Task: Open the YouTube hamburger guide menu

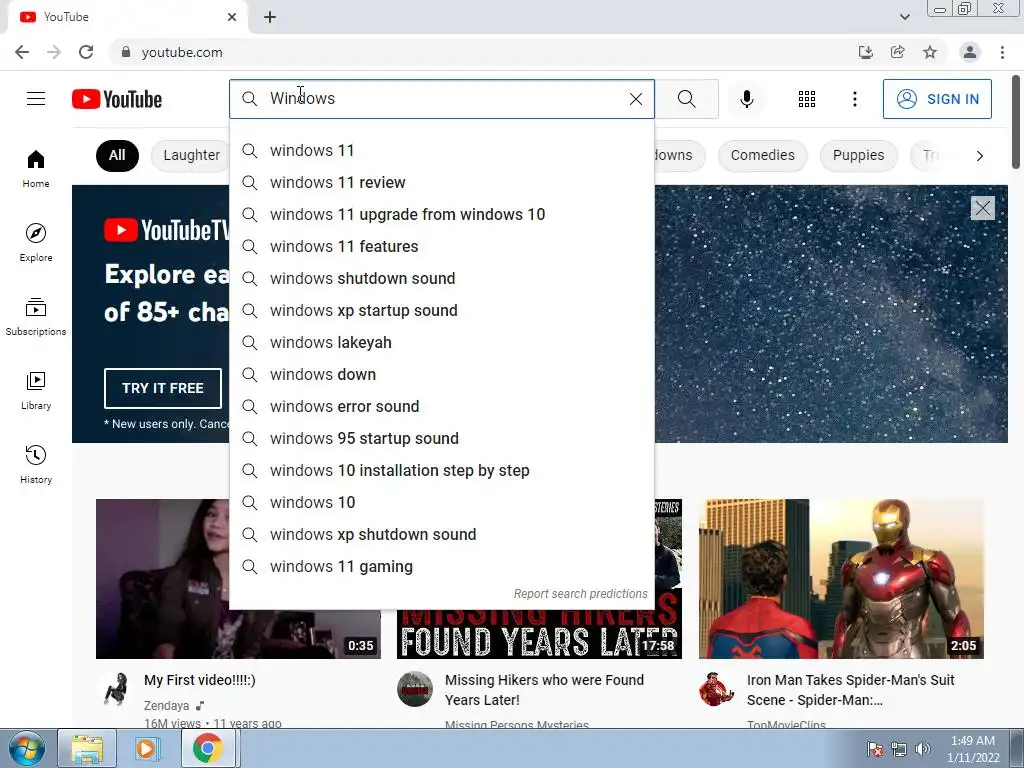Action: point(36,99)
